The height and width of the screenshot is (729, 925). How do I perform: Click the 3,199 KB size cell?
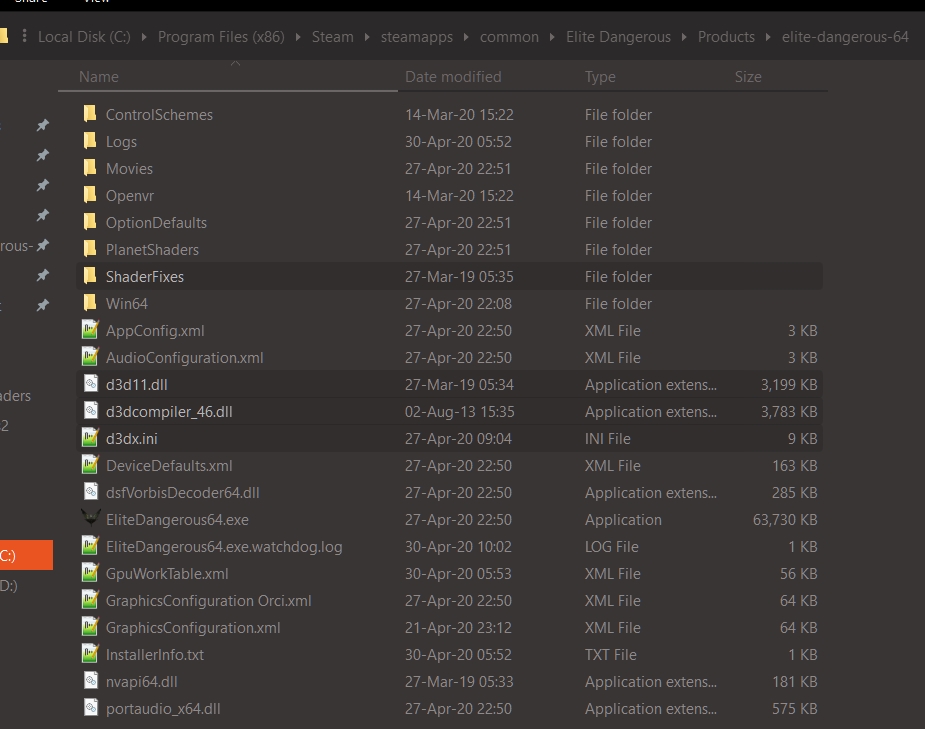[x=789, y=385]
